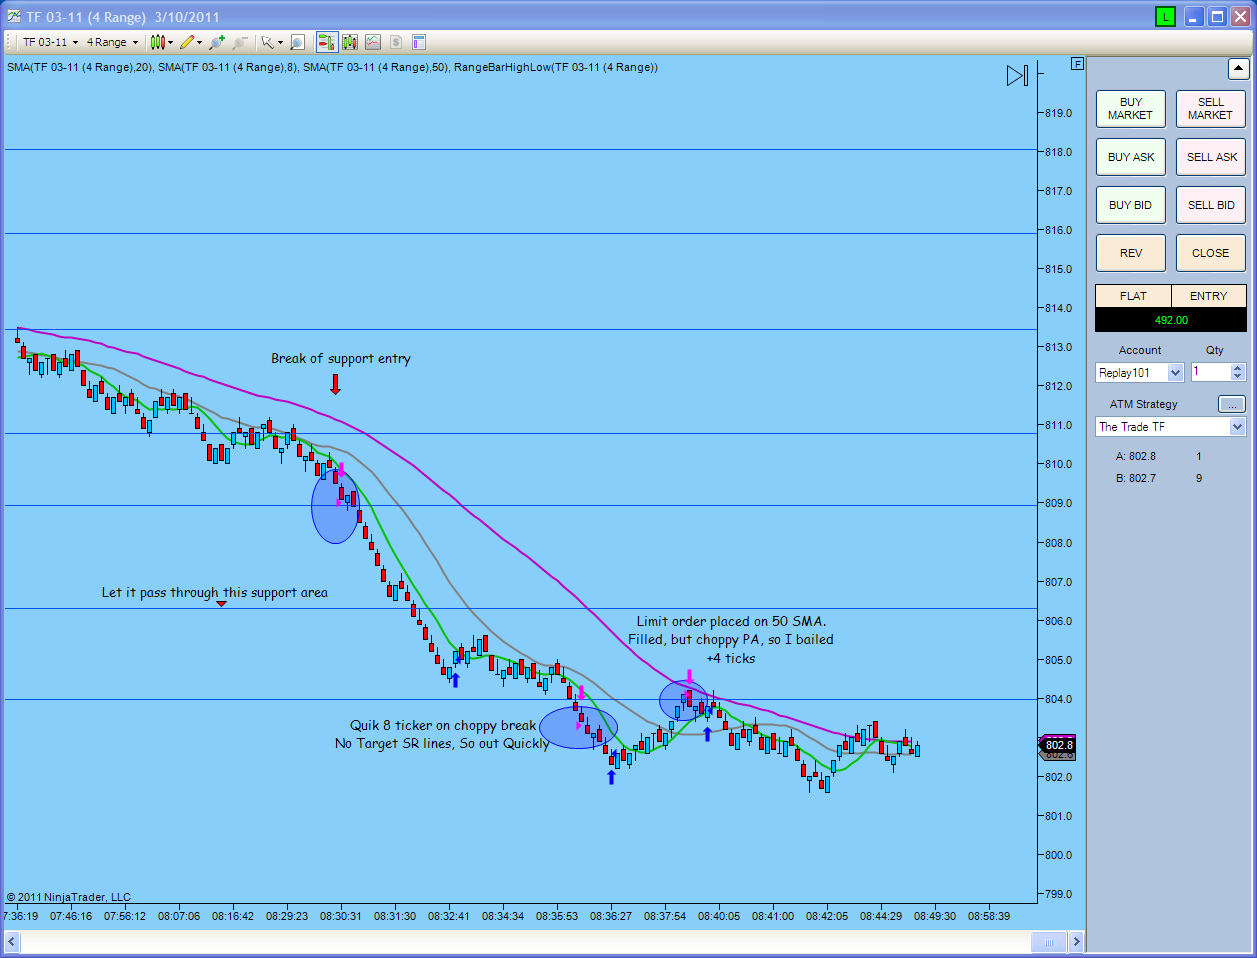Click the green L link button
1257x958 pixels.
click(x=1165, y=17)
